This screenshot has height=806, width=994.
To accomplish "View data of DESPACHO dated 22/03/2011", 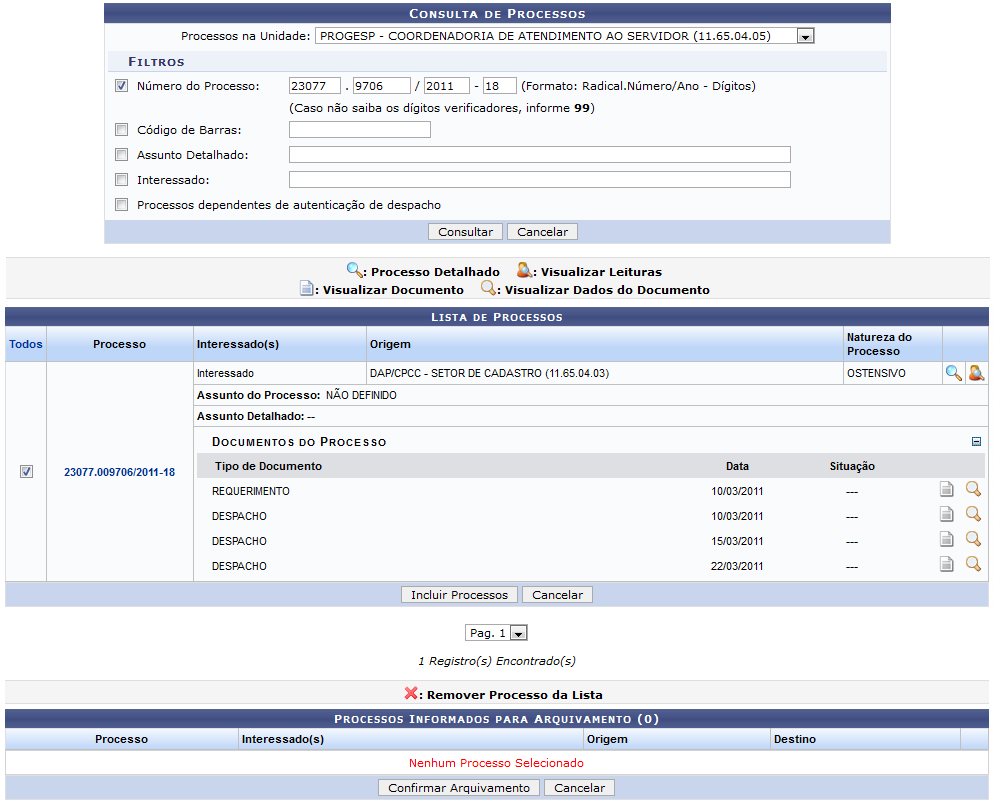I will click(x=973, y=565).
